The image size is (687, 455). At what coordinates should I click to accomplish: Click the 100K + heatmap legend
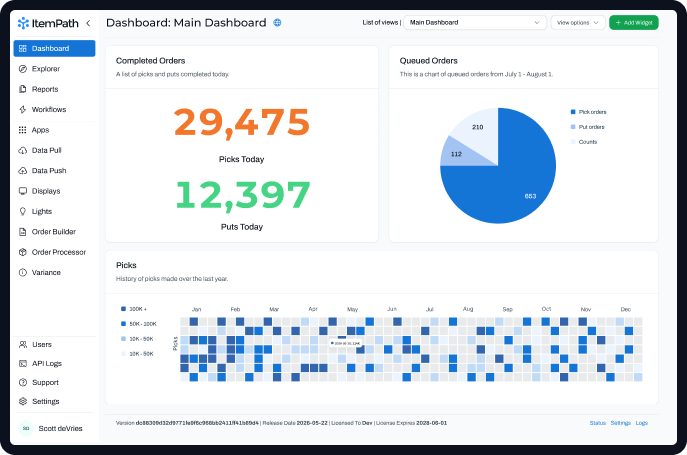(134, 309)
